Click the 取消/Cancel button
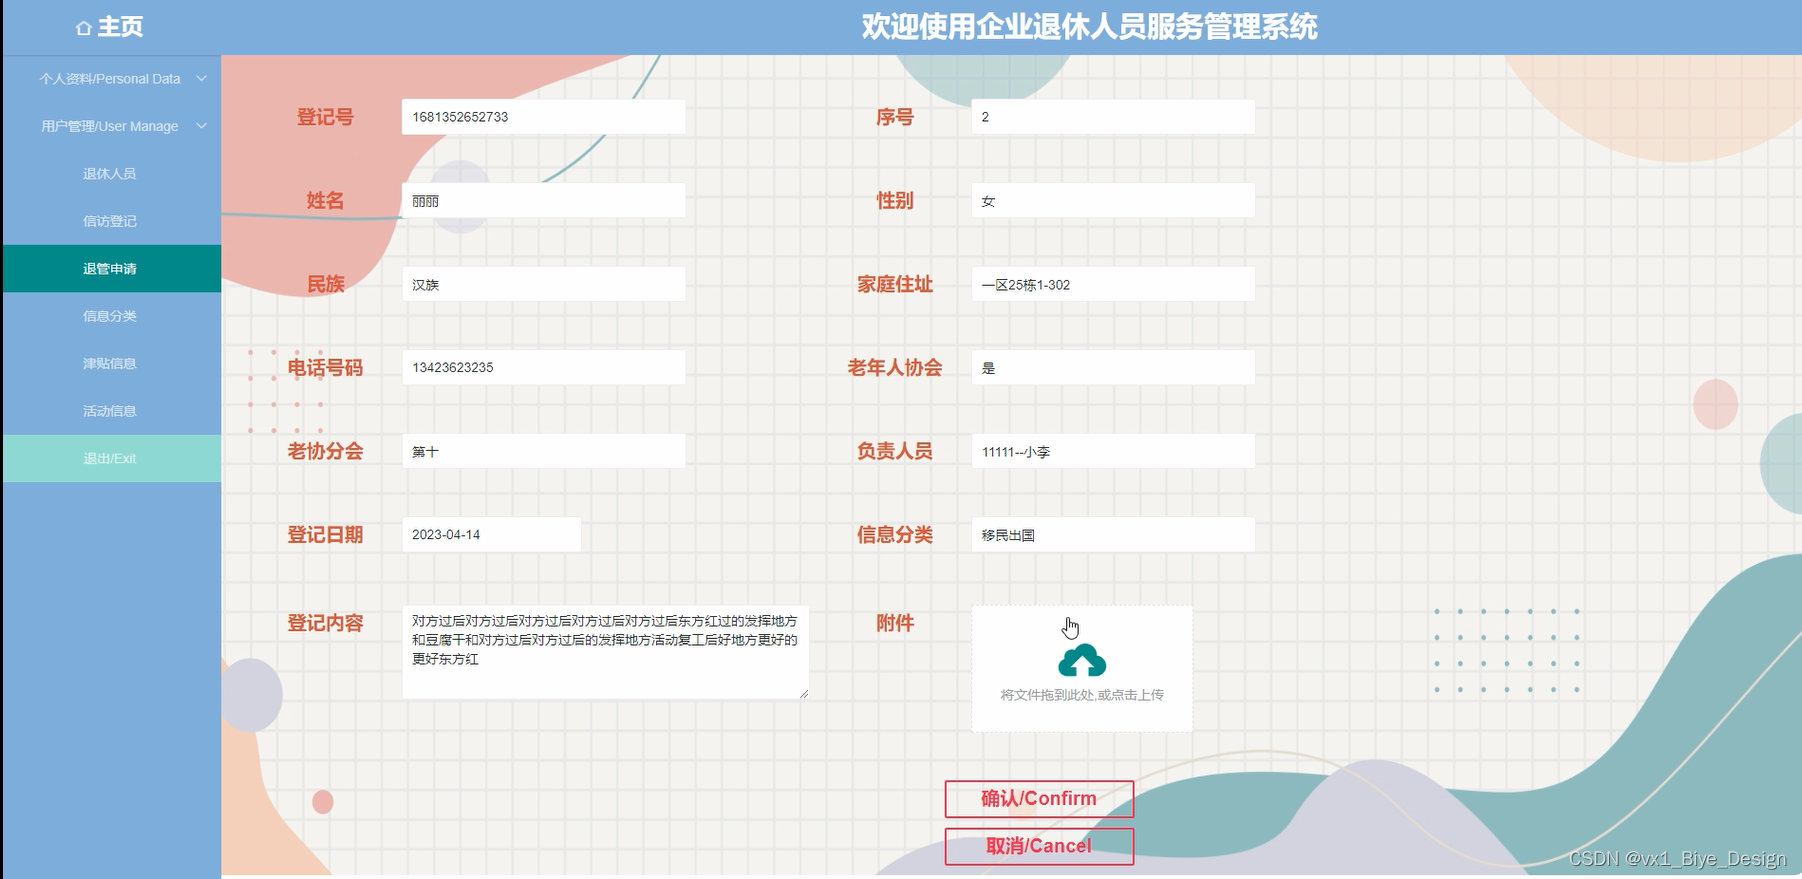Viewport: 1802px width, 879px height. pos(1039,846)
